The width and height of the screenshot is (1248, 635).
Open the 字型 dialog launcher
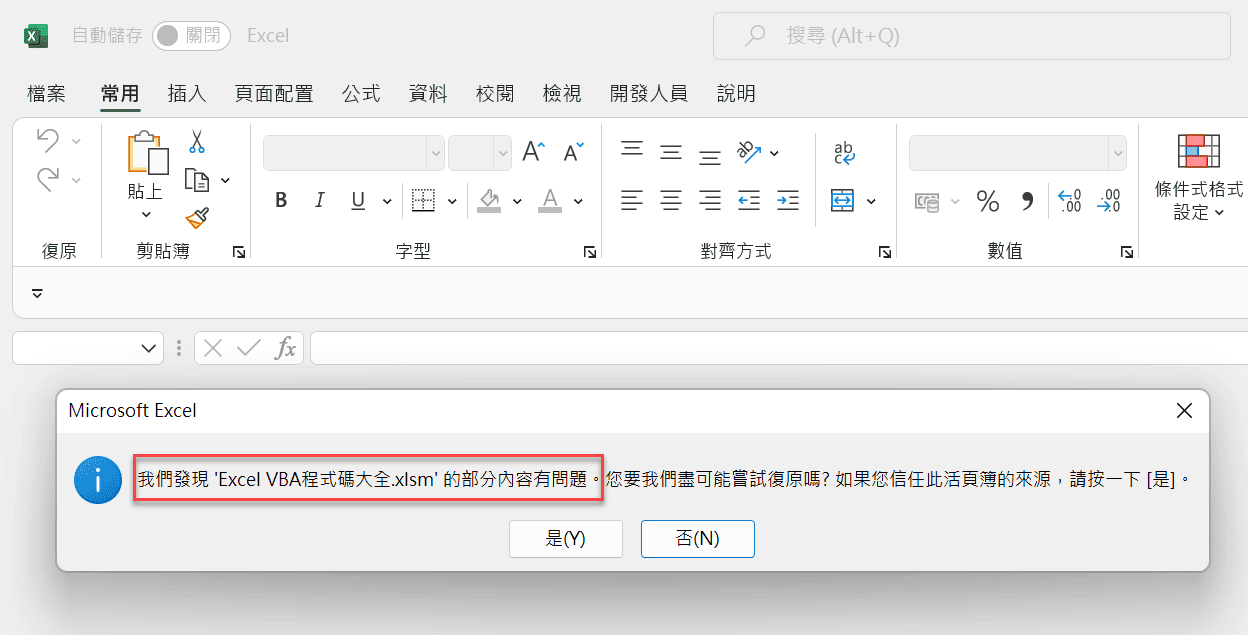point(590,253)
